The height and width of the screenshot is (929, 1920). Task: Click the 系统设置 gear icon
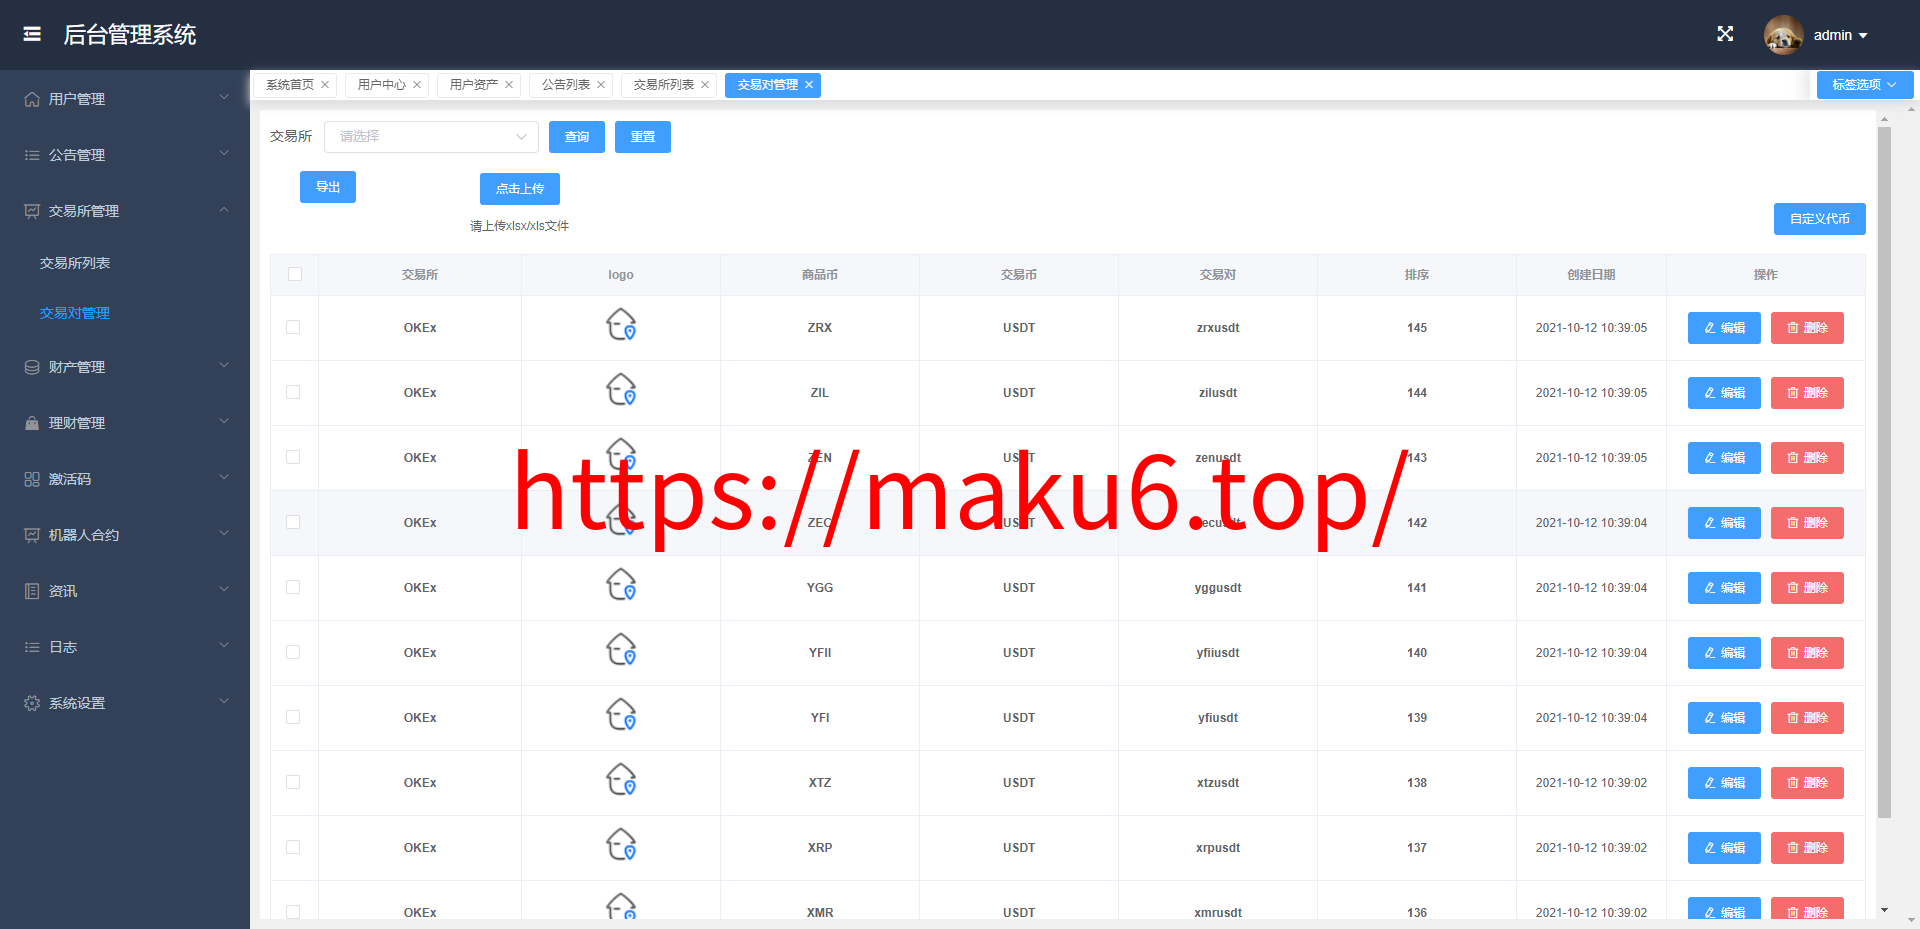click(32, 703)
